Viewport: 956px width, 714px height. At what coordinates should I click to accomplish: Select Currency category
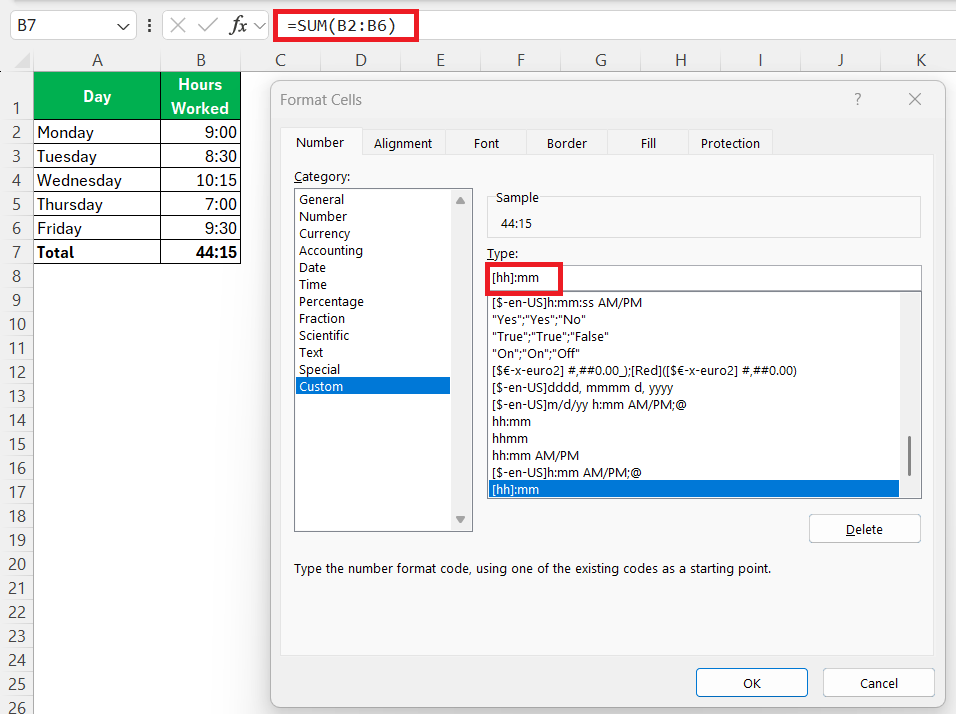(373, 234)
